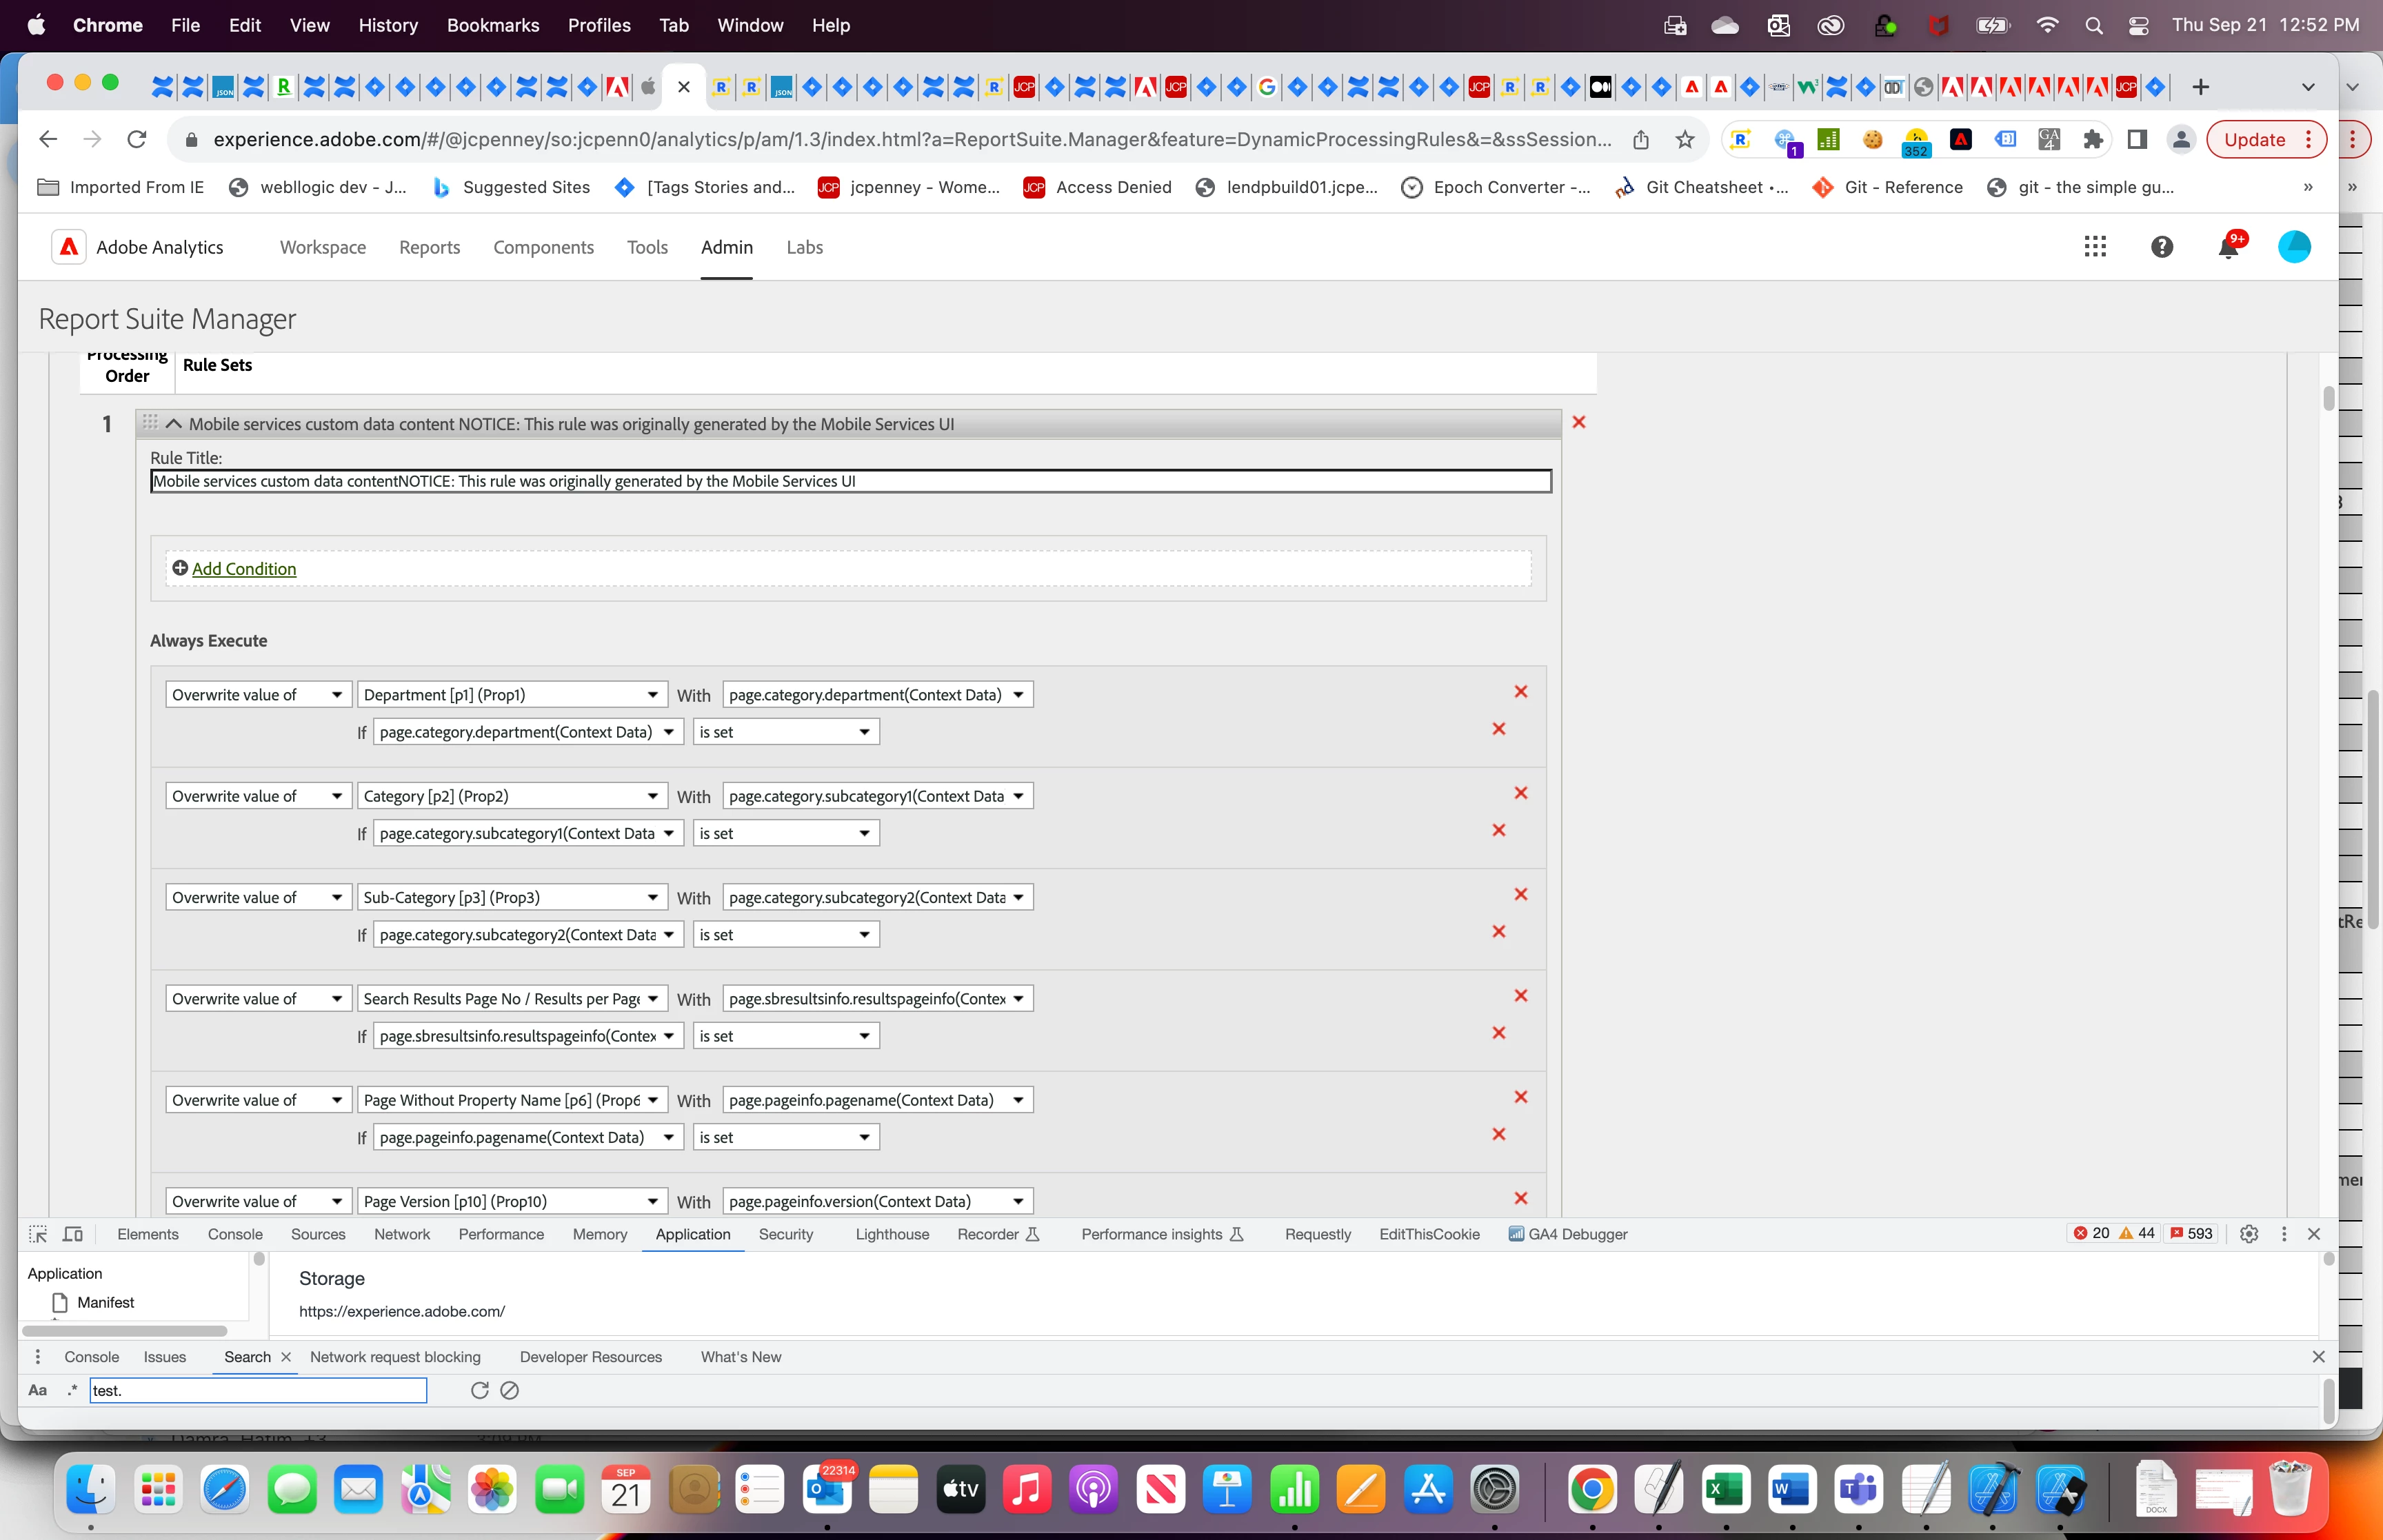The width and height of the screenshot is (2383, 1540).
Task: Open the page.pageinfo.pagename With dropdown
Action: pos(877,1100)
